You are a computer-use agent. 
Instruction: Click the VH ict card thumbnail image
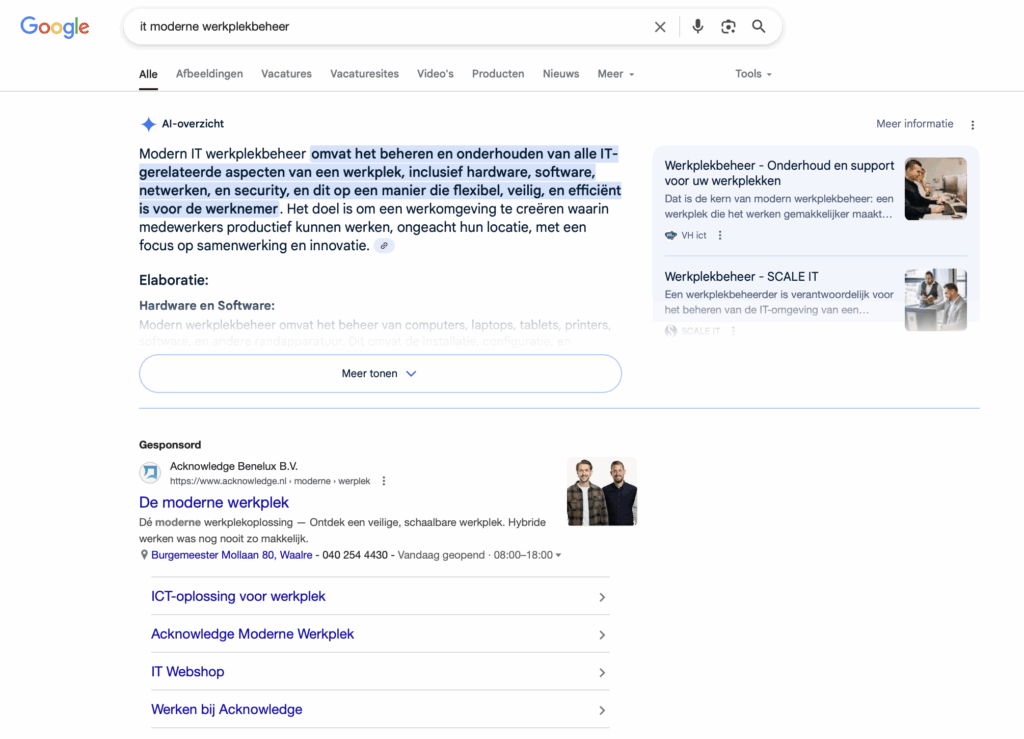pos(935,189)
